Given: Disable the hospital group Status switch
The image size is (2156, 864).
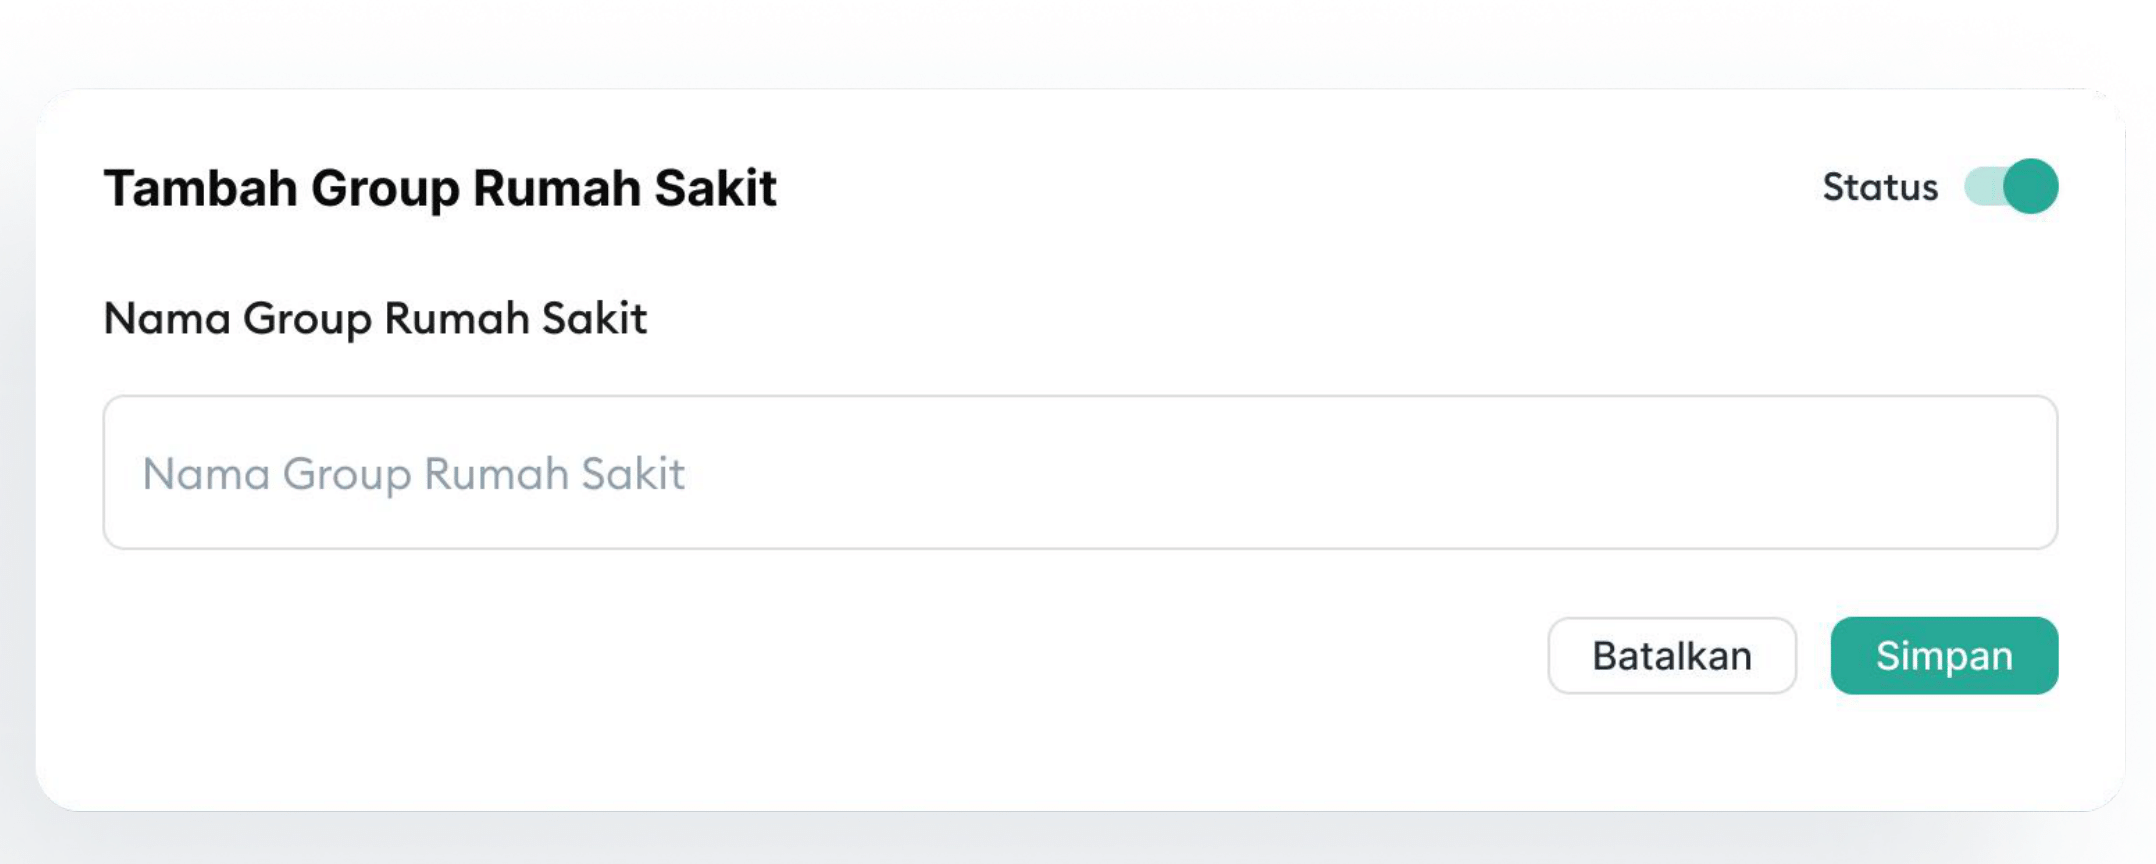Looking at the screenshot, I should click(x=2010, y=186).
